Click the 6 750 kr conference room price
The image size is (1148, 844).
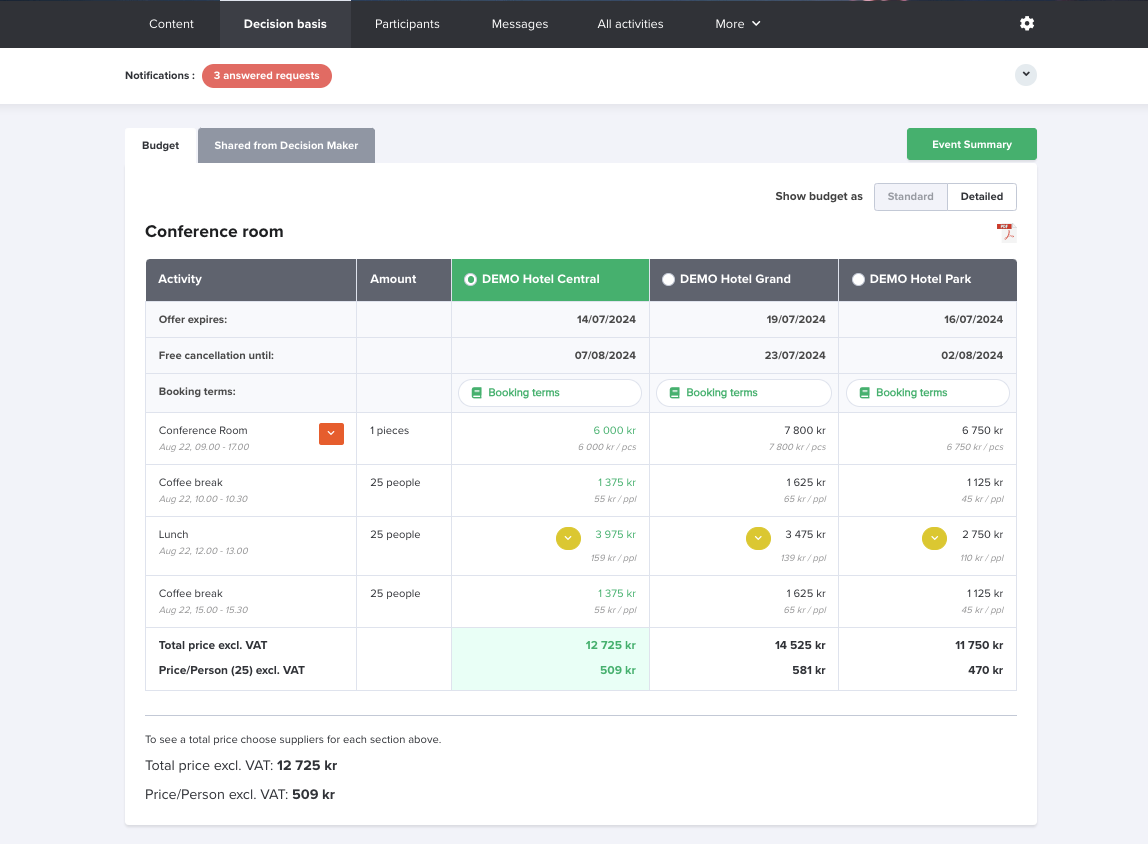point(983,431)
